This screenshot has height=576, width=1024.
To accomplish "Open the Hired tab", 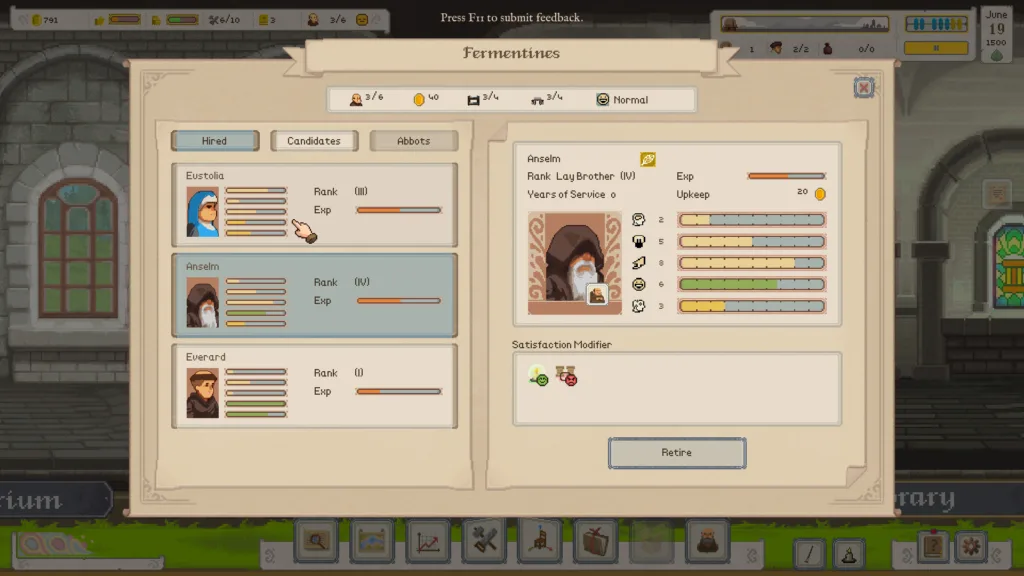I will point(215,140).
